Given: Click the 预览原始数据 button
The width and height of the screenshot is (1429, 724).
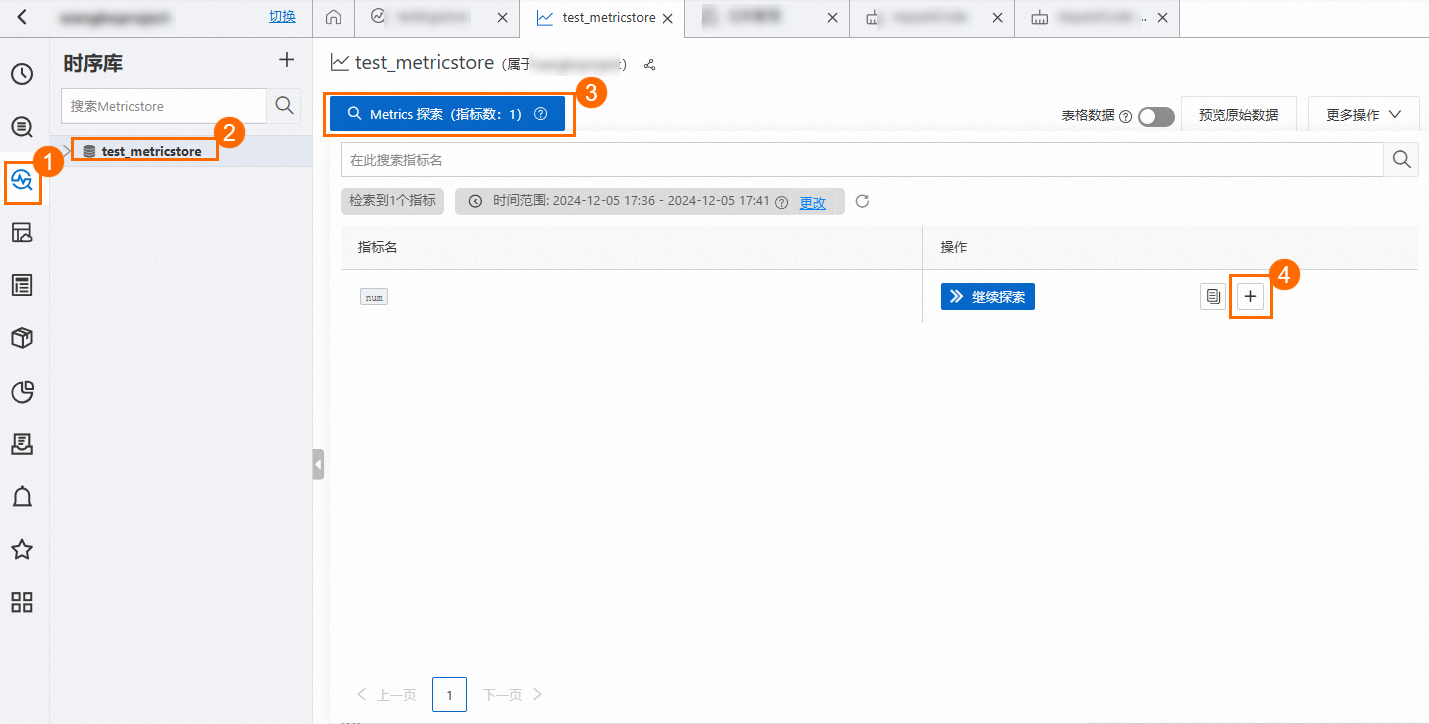Looking at the screenshot, I should point(1238,115).
